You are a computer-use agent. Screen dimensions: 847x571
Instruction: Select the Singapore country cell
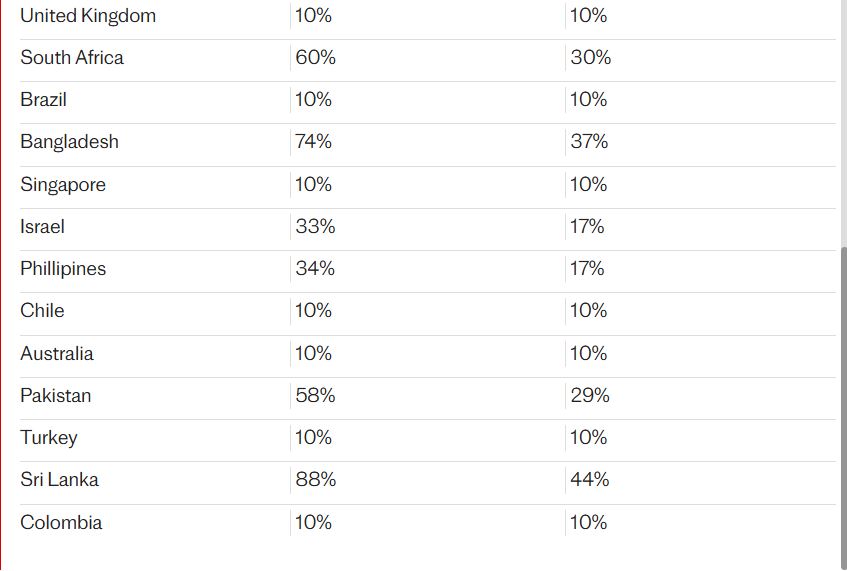coord(63,185)
